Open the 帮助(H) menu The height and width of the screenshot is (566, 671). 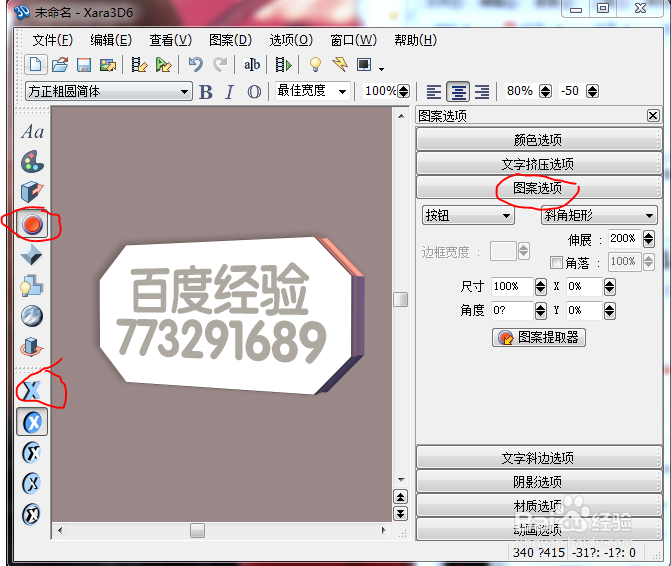coord(416,40)
